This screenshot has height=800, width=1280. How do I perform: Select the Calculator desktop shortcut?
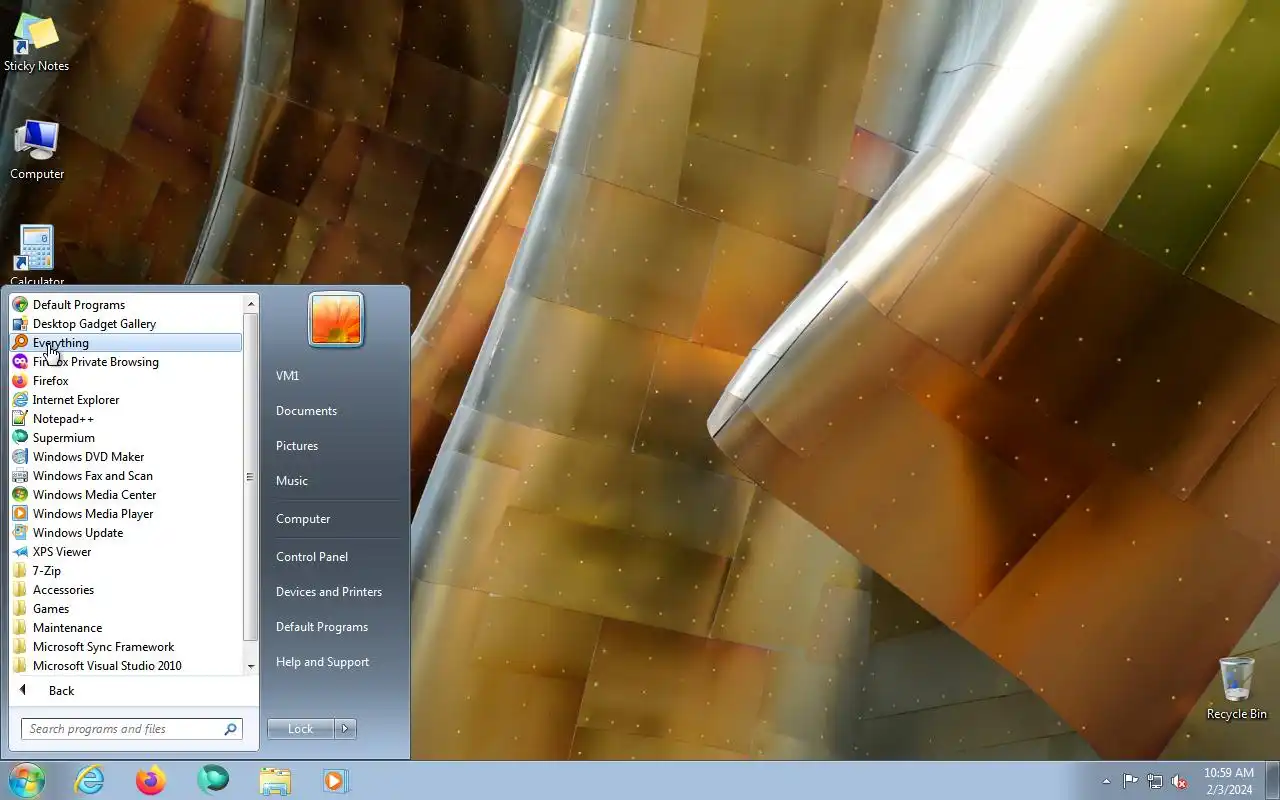[x=37, y=256]
